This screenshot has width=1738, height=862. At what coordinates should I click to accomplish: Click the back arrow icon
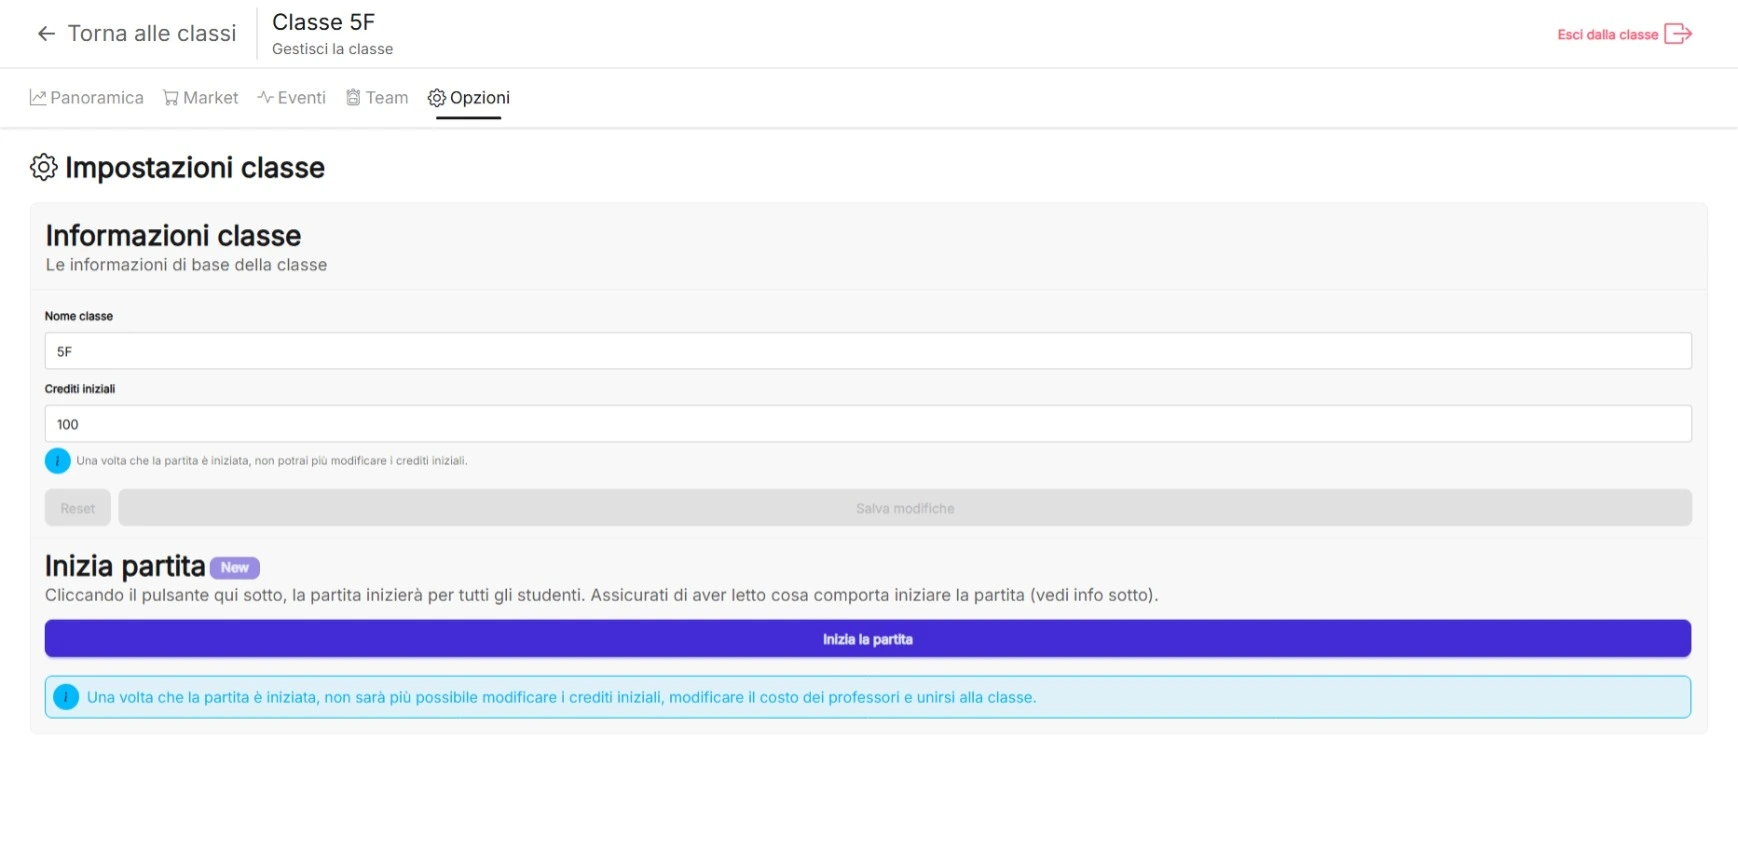click(46, 34)
